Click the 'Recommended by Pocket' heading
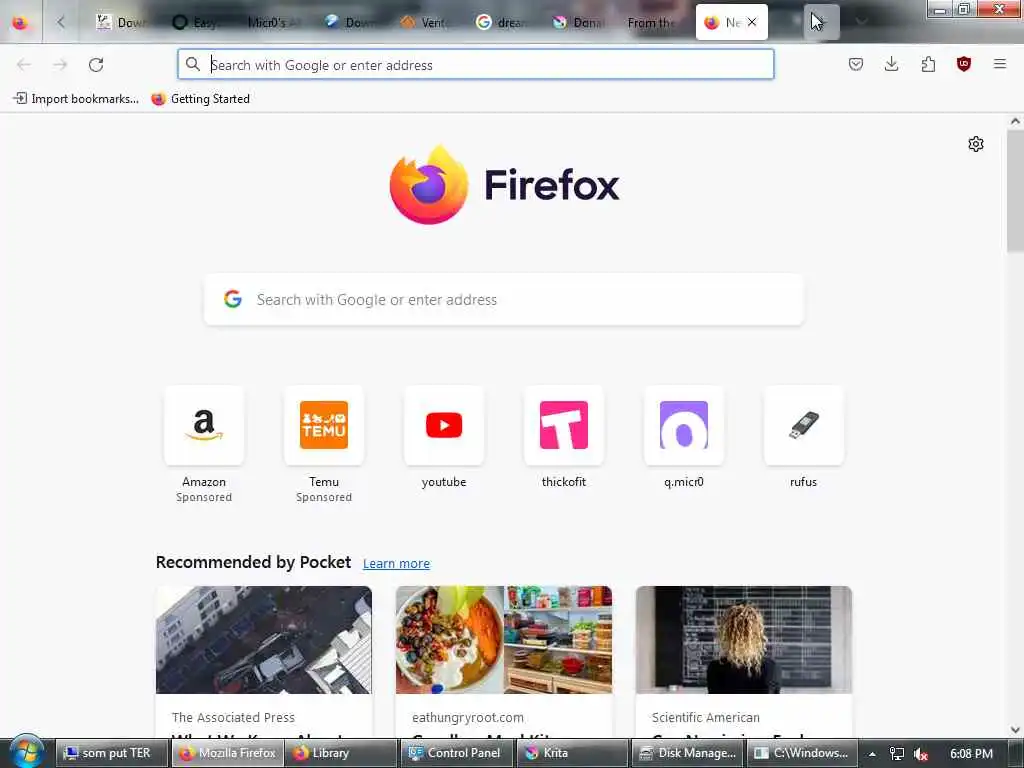The image size is (1024, 768). [x=253, y=562]
